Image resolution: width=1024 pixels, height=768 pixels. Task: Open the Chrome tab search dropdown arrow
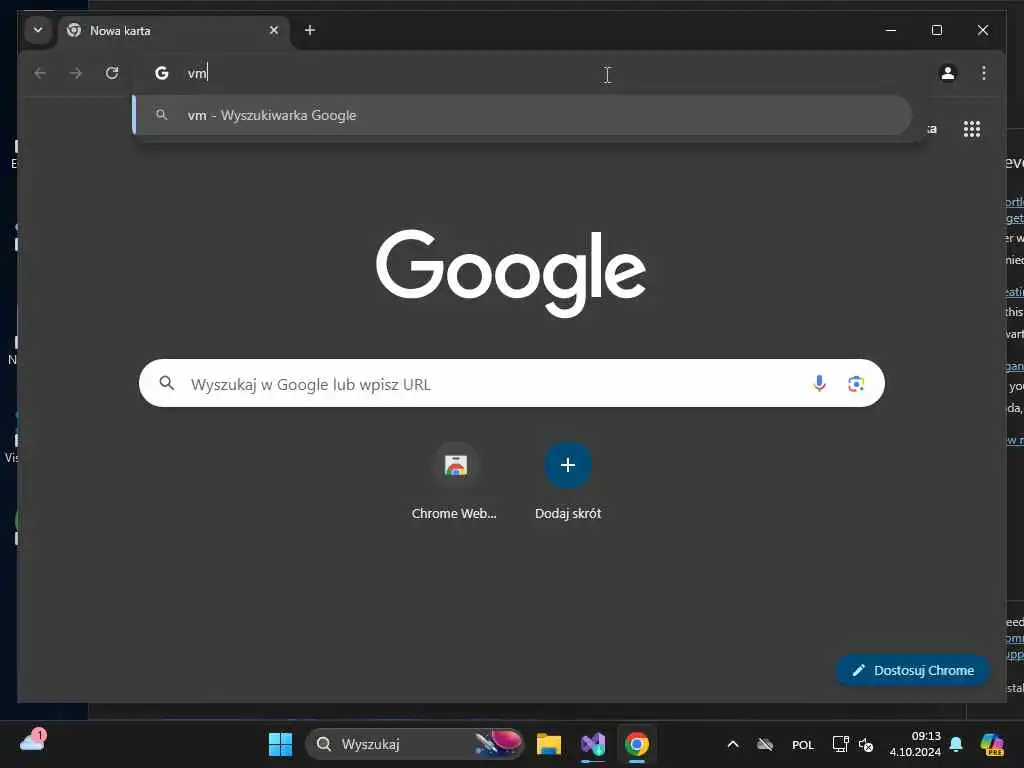point(38,30)
